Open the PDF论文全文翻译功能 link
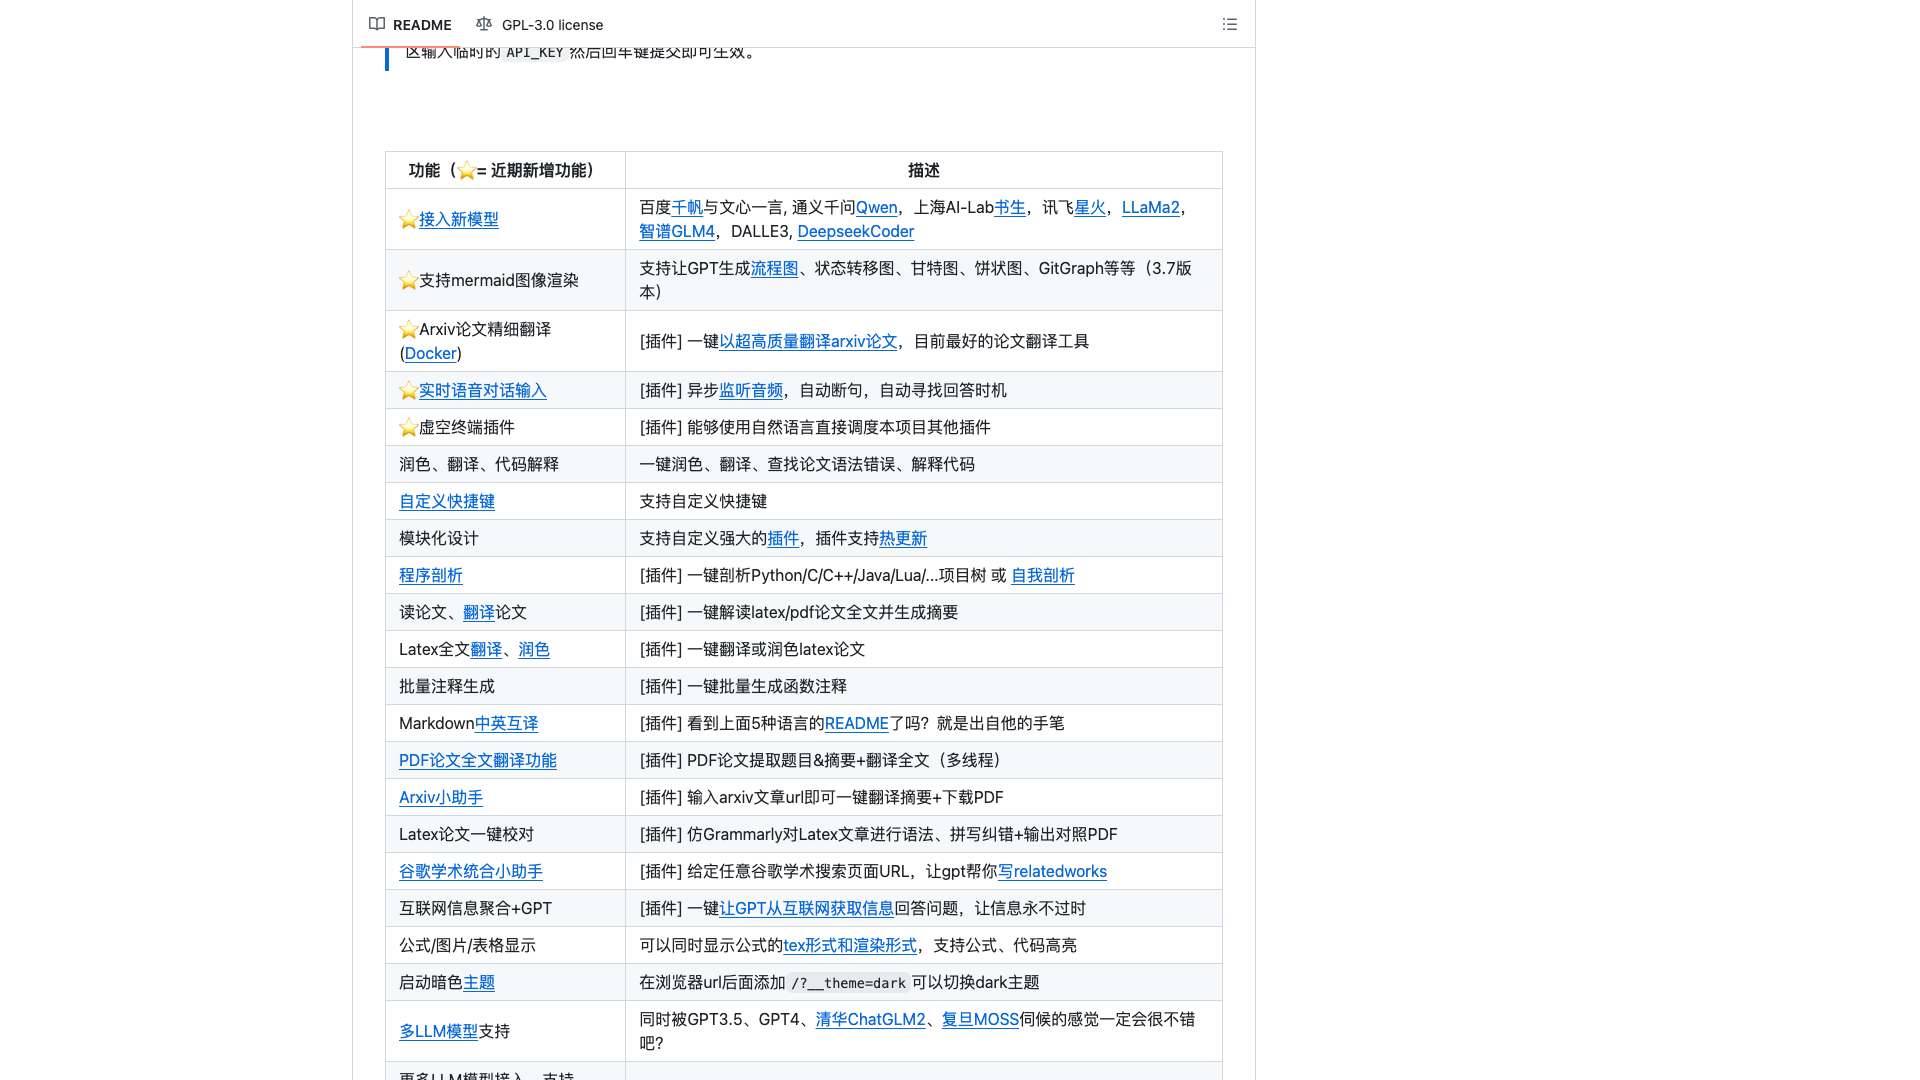Viewport: 1920px width, 1080px height. pos(478,760)
